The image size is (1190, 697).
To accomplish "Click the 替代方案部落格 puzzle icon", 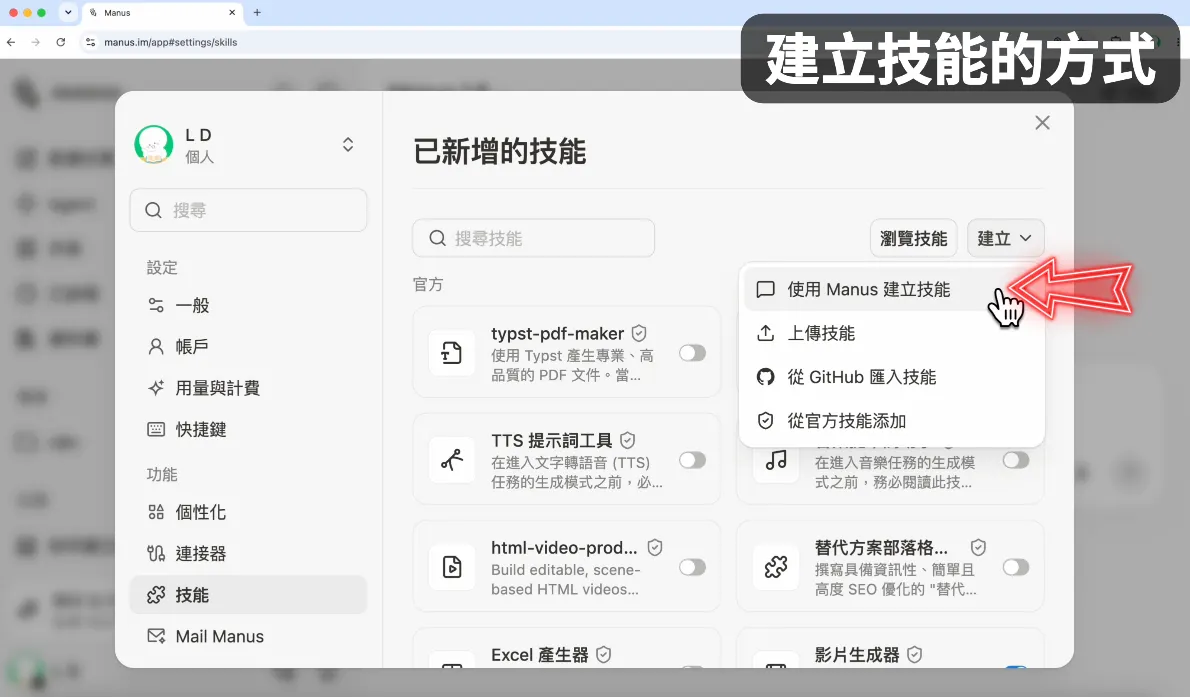I will click(x=776, y=567).
